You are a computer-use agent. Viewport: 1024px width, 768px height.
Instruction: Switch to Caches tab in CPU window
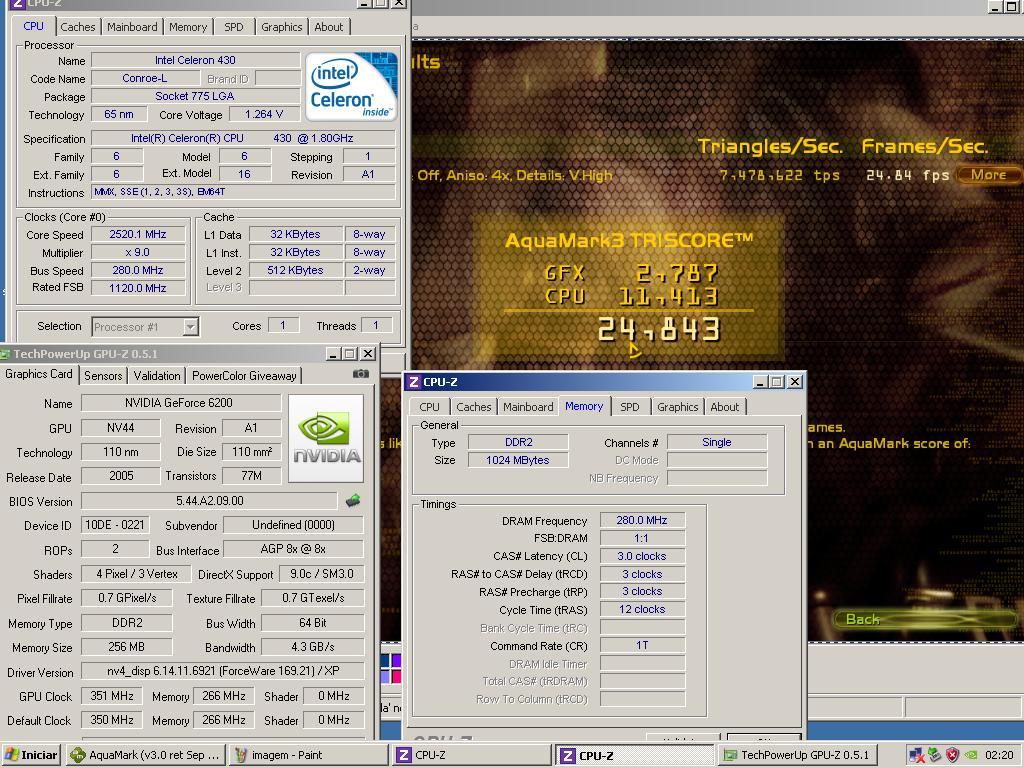[78, 27]
